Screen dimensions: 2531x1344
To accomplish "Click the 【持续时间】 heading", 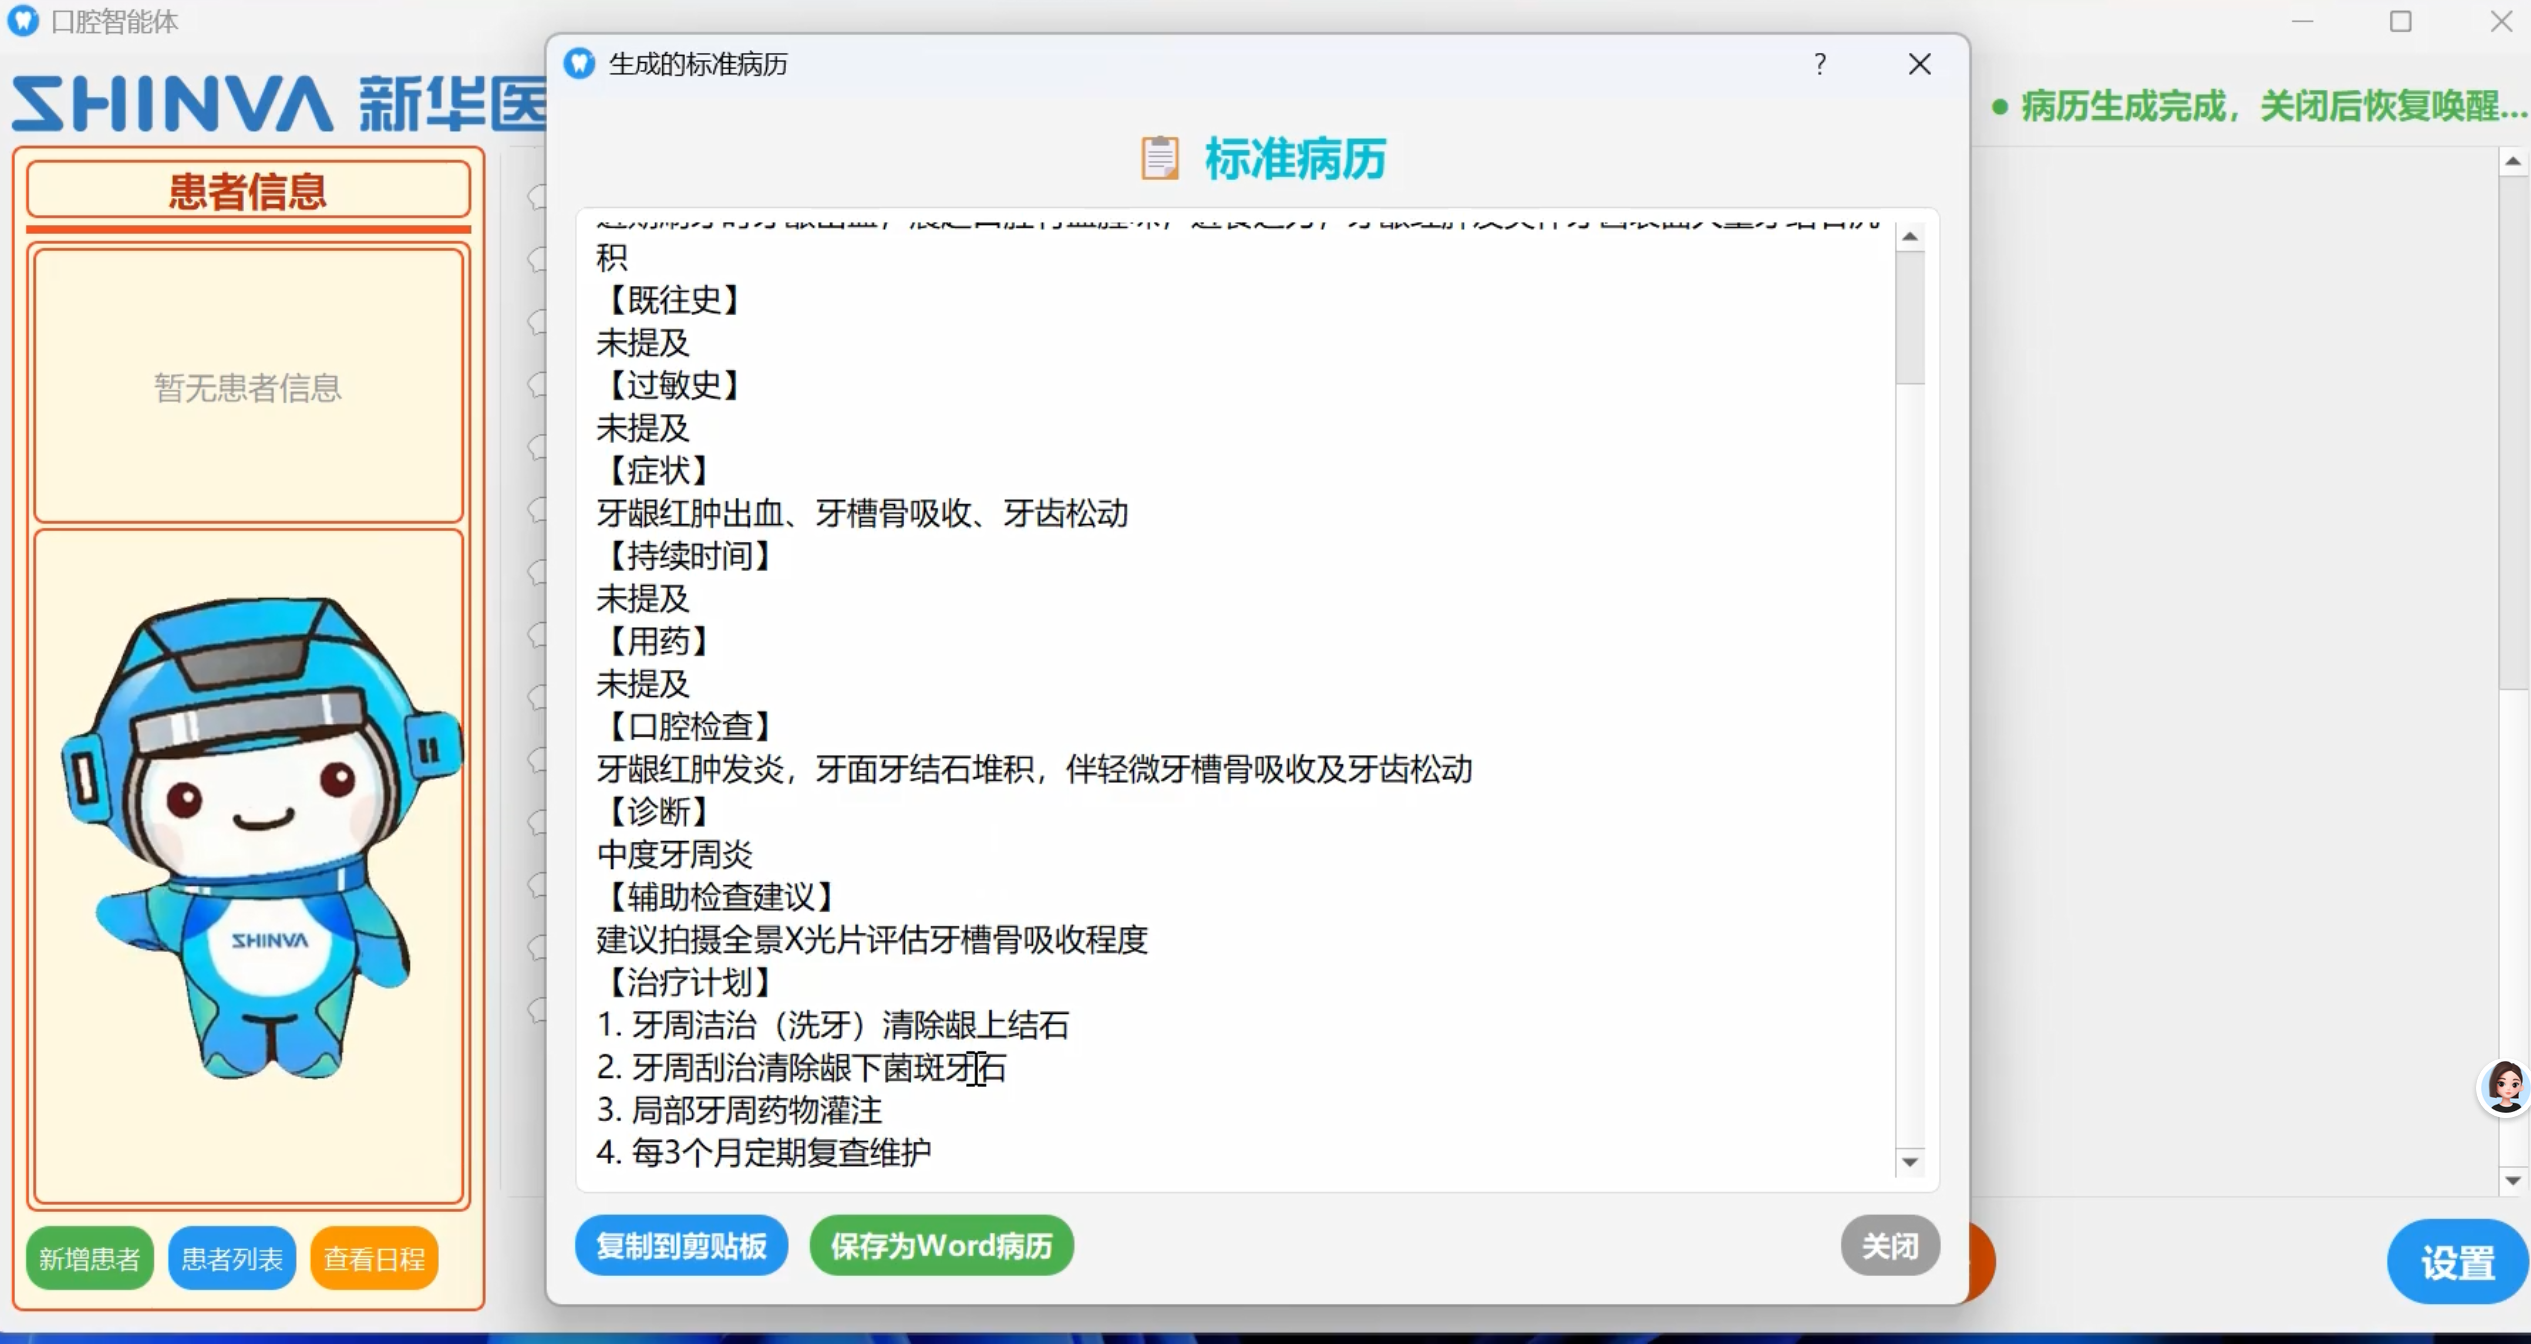I will coord(690,556).
